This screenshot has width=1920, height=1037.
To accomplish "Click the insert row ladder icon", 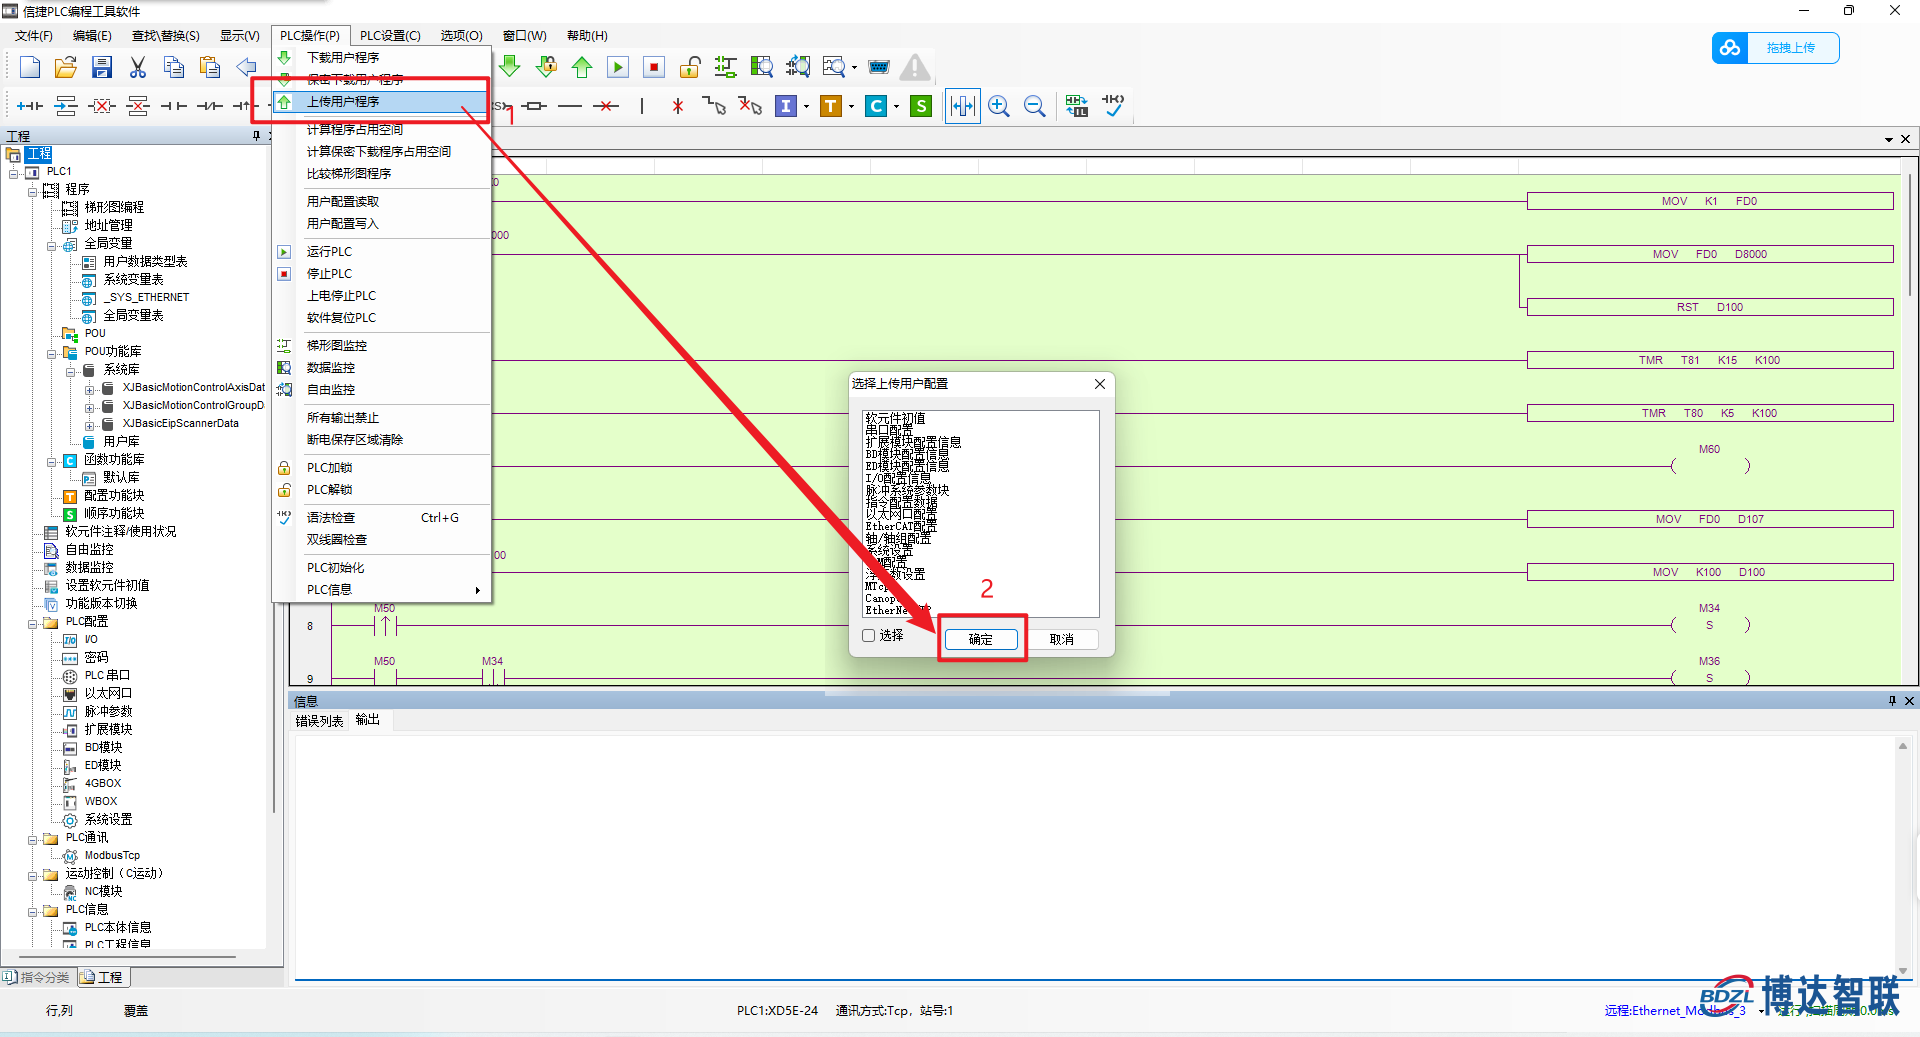I will coord(66,106).
